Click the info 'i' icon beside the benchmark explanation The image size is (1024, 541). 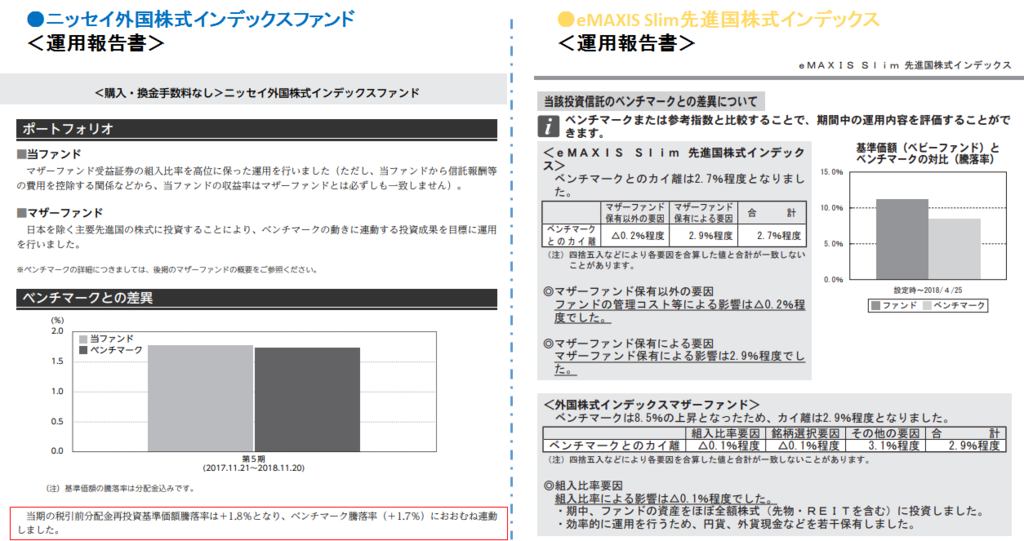point(549,126)
